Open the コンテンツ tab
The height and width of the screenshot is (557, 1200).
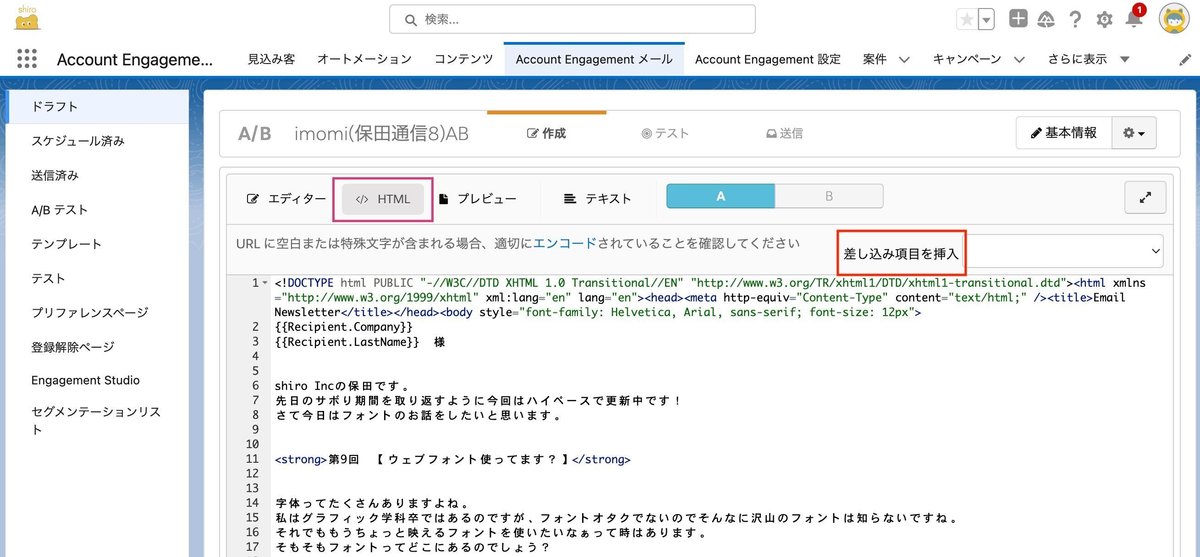[463, 59]
